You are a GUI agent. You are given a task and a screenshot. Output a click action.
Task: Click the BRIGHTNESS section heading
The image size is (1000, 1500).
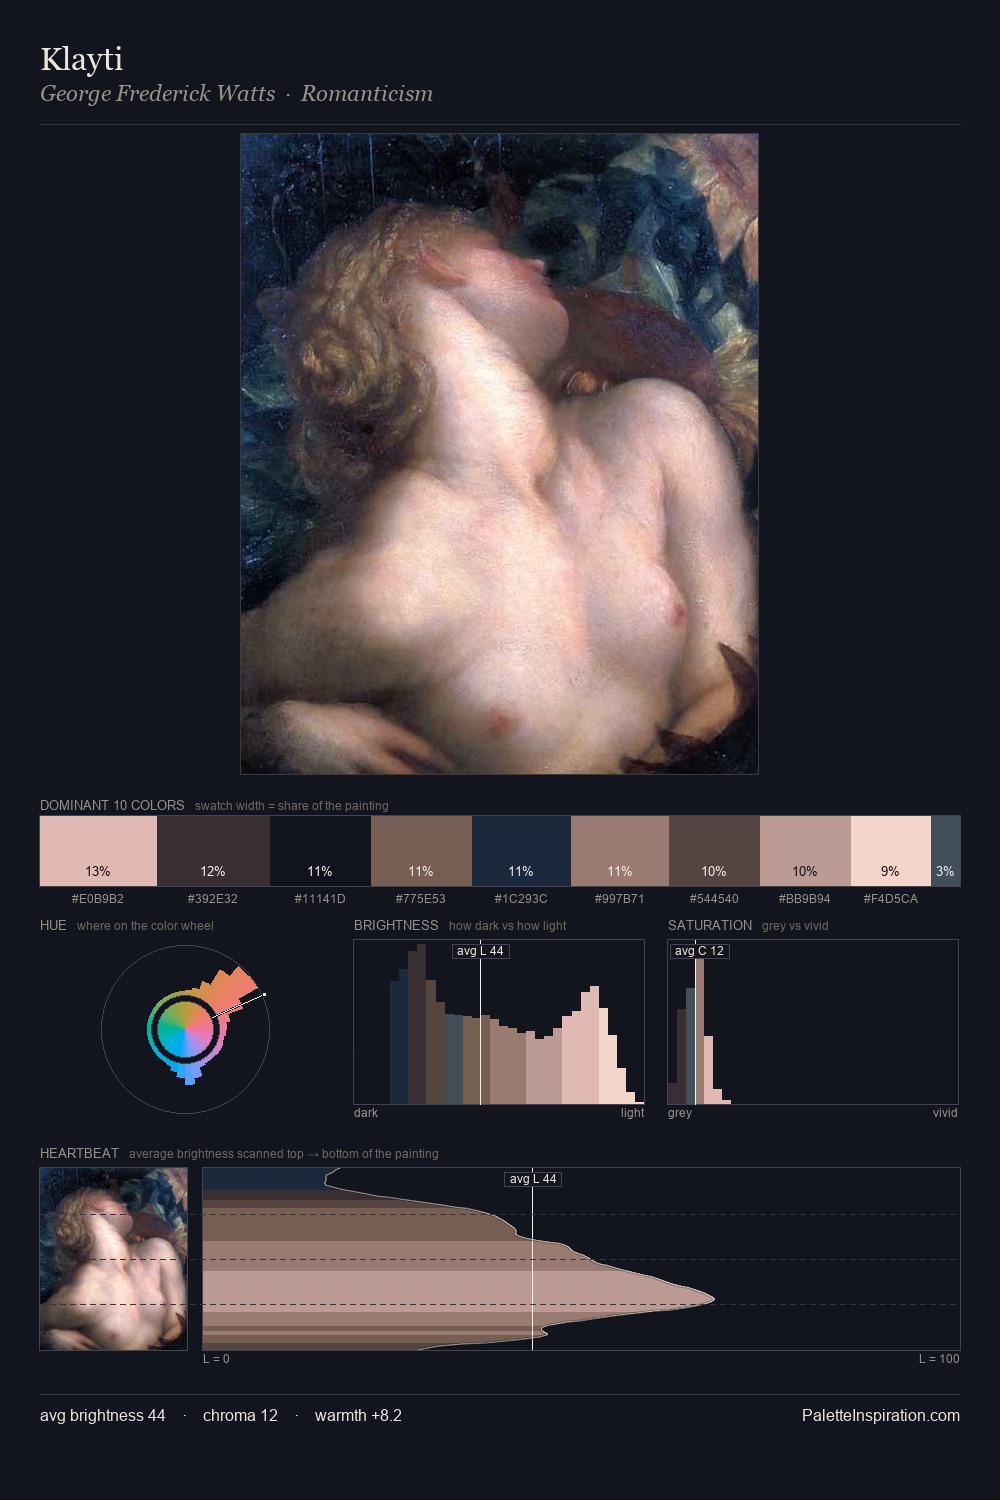pyautogui.click(x=396, y=925)
